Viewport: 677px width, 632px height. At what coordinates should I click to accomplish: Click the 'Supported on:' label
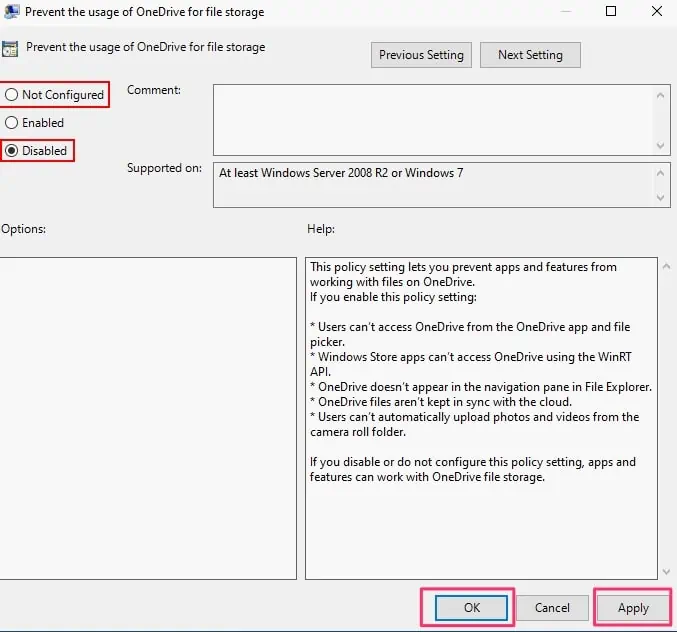164,168
